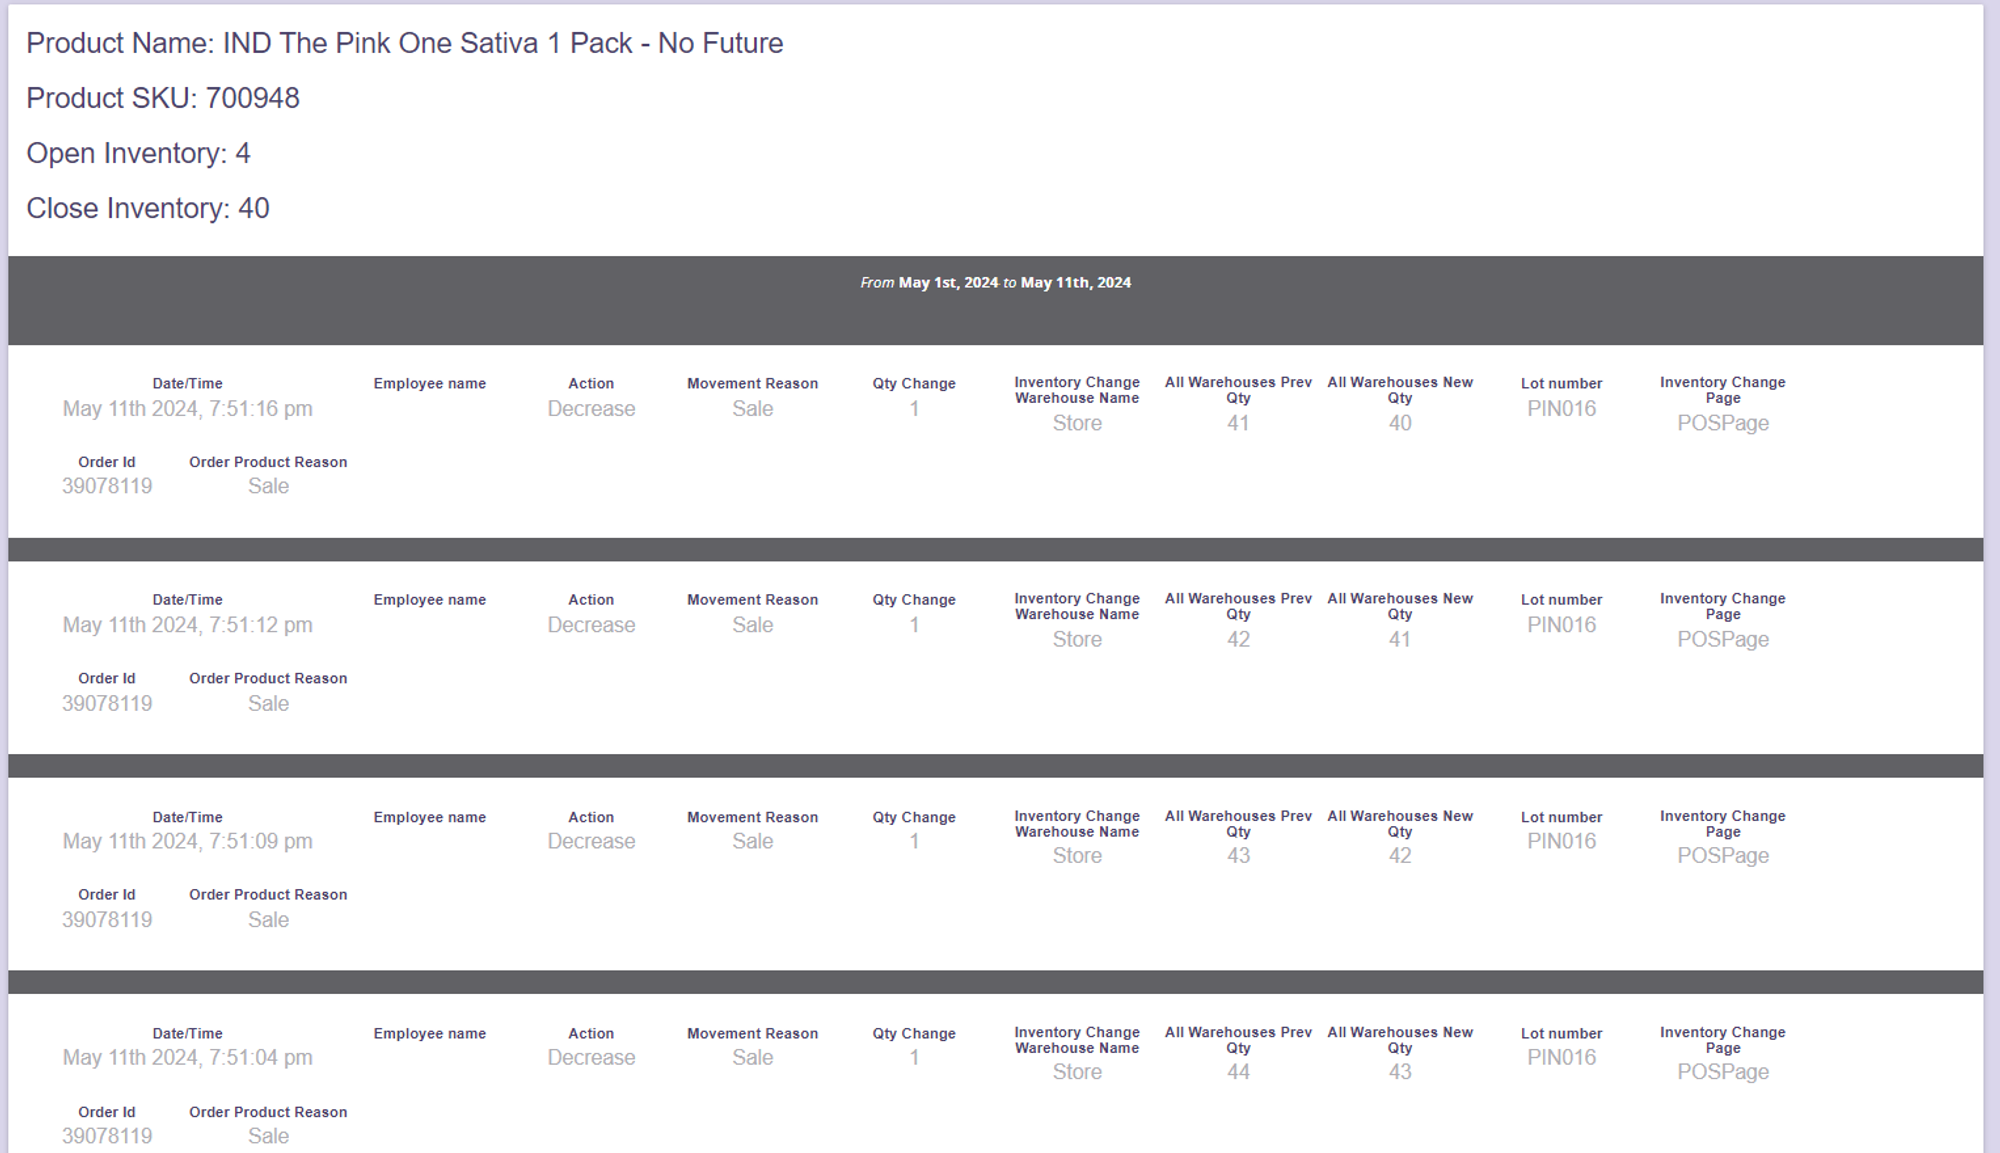Click Store warehouse name in the 7:51:12 record

pyautogui.click(x=1077, y=640)
